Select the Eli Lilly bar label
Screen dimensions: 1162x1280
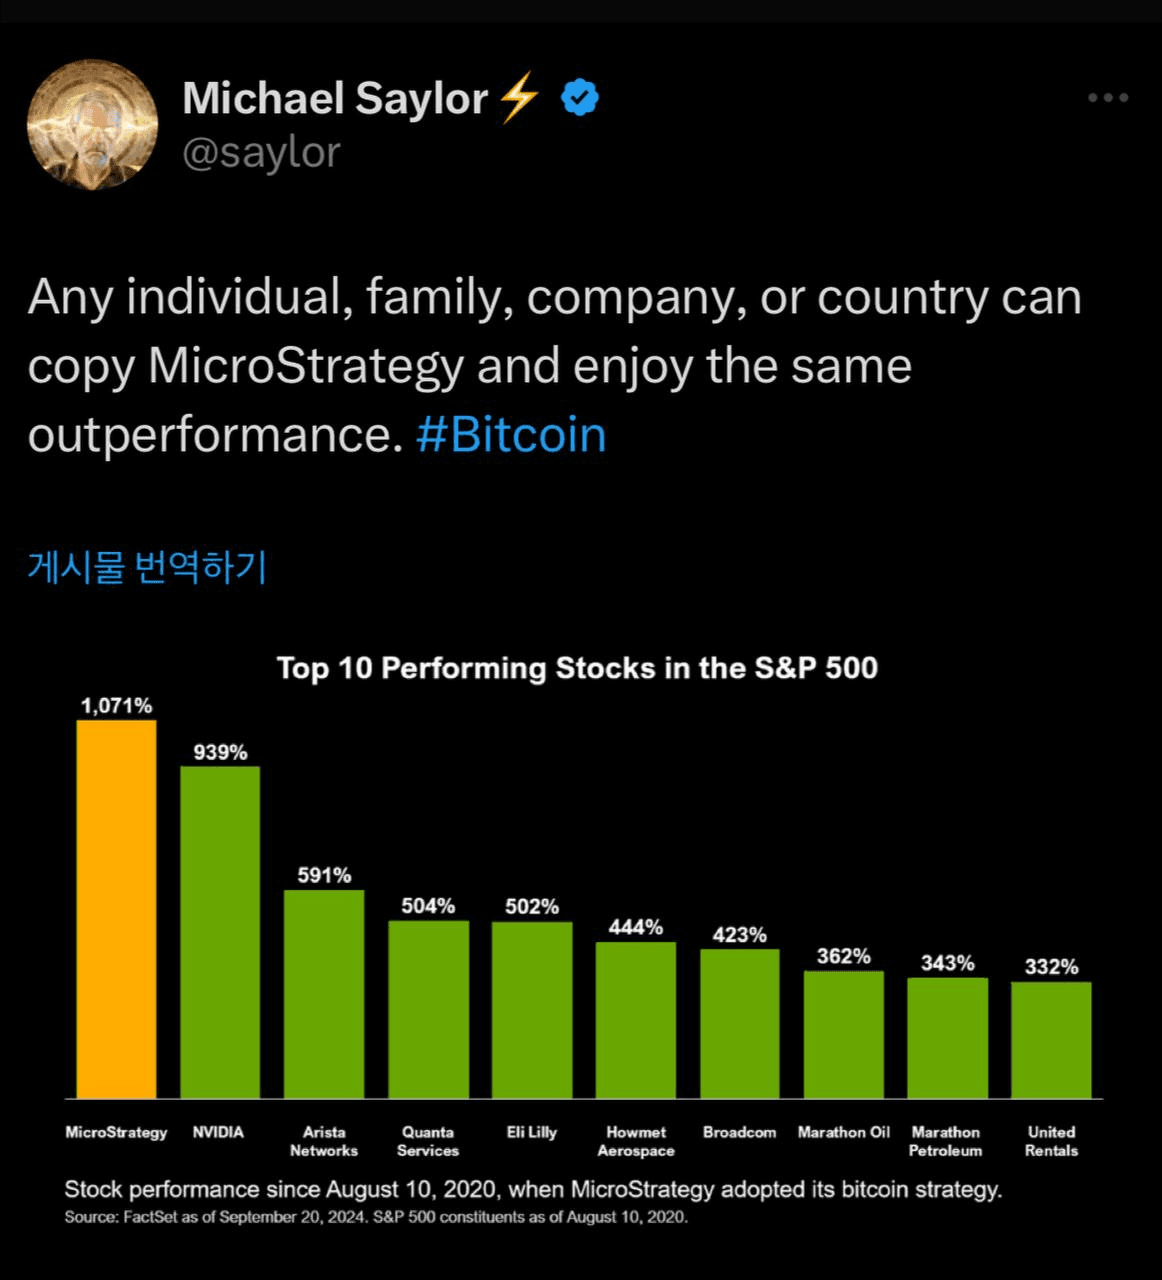tap(531, 1132)
